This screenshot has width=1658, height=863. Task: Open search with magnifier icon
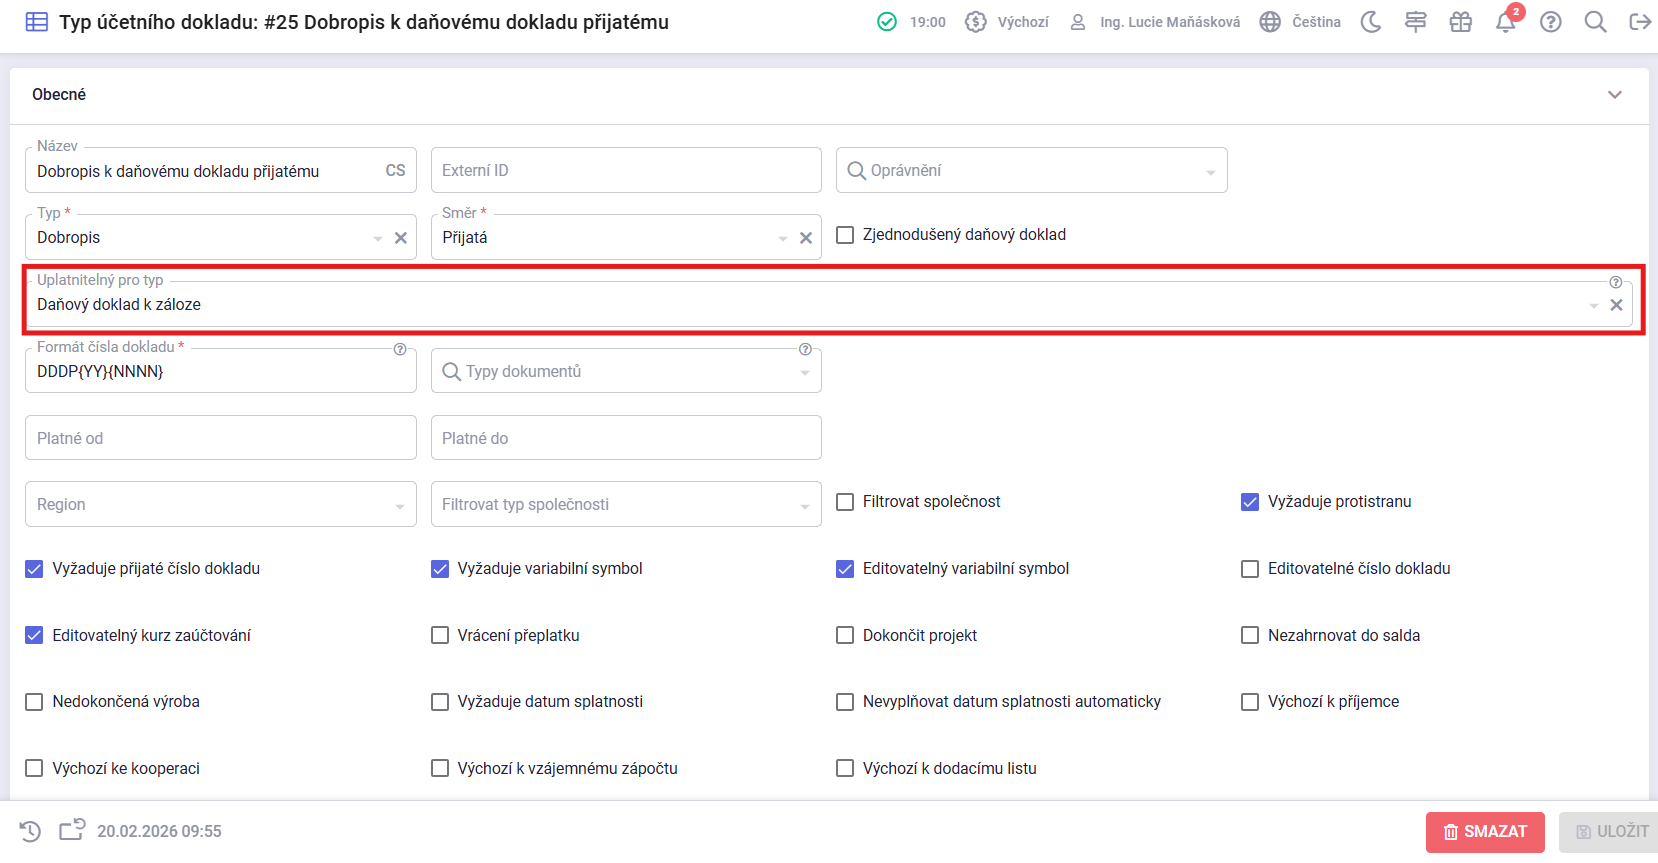tap(1595, 22)
